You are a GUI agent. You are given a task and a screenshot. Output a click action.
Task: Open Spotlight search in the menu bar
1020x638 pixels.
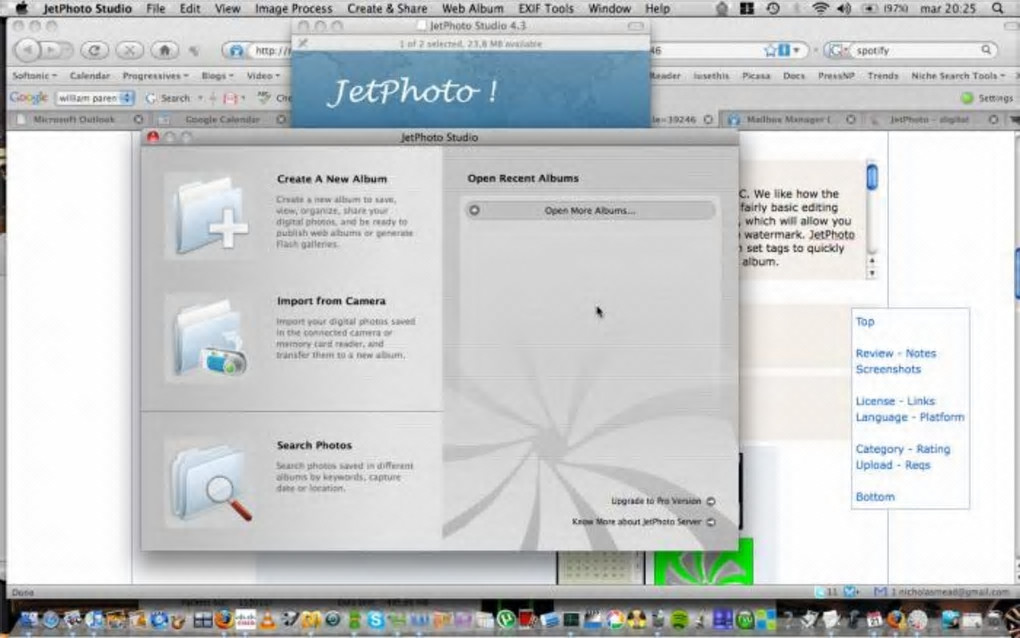point(998,8)
